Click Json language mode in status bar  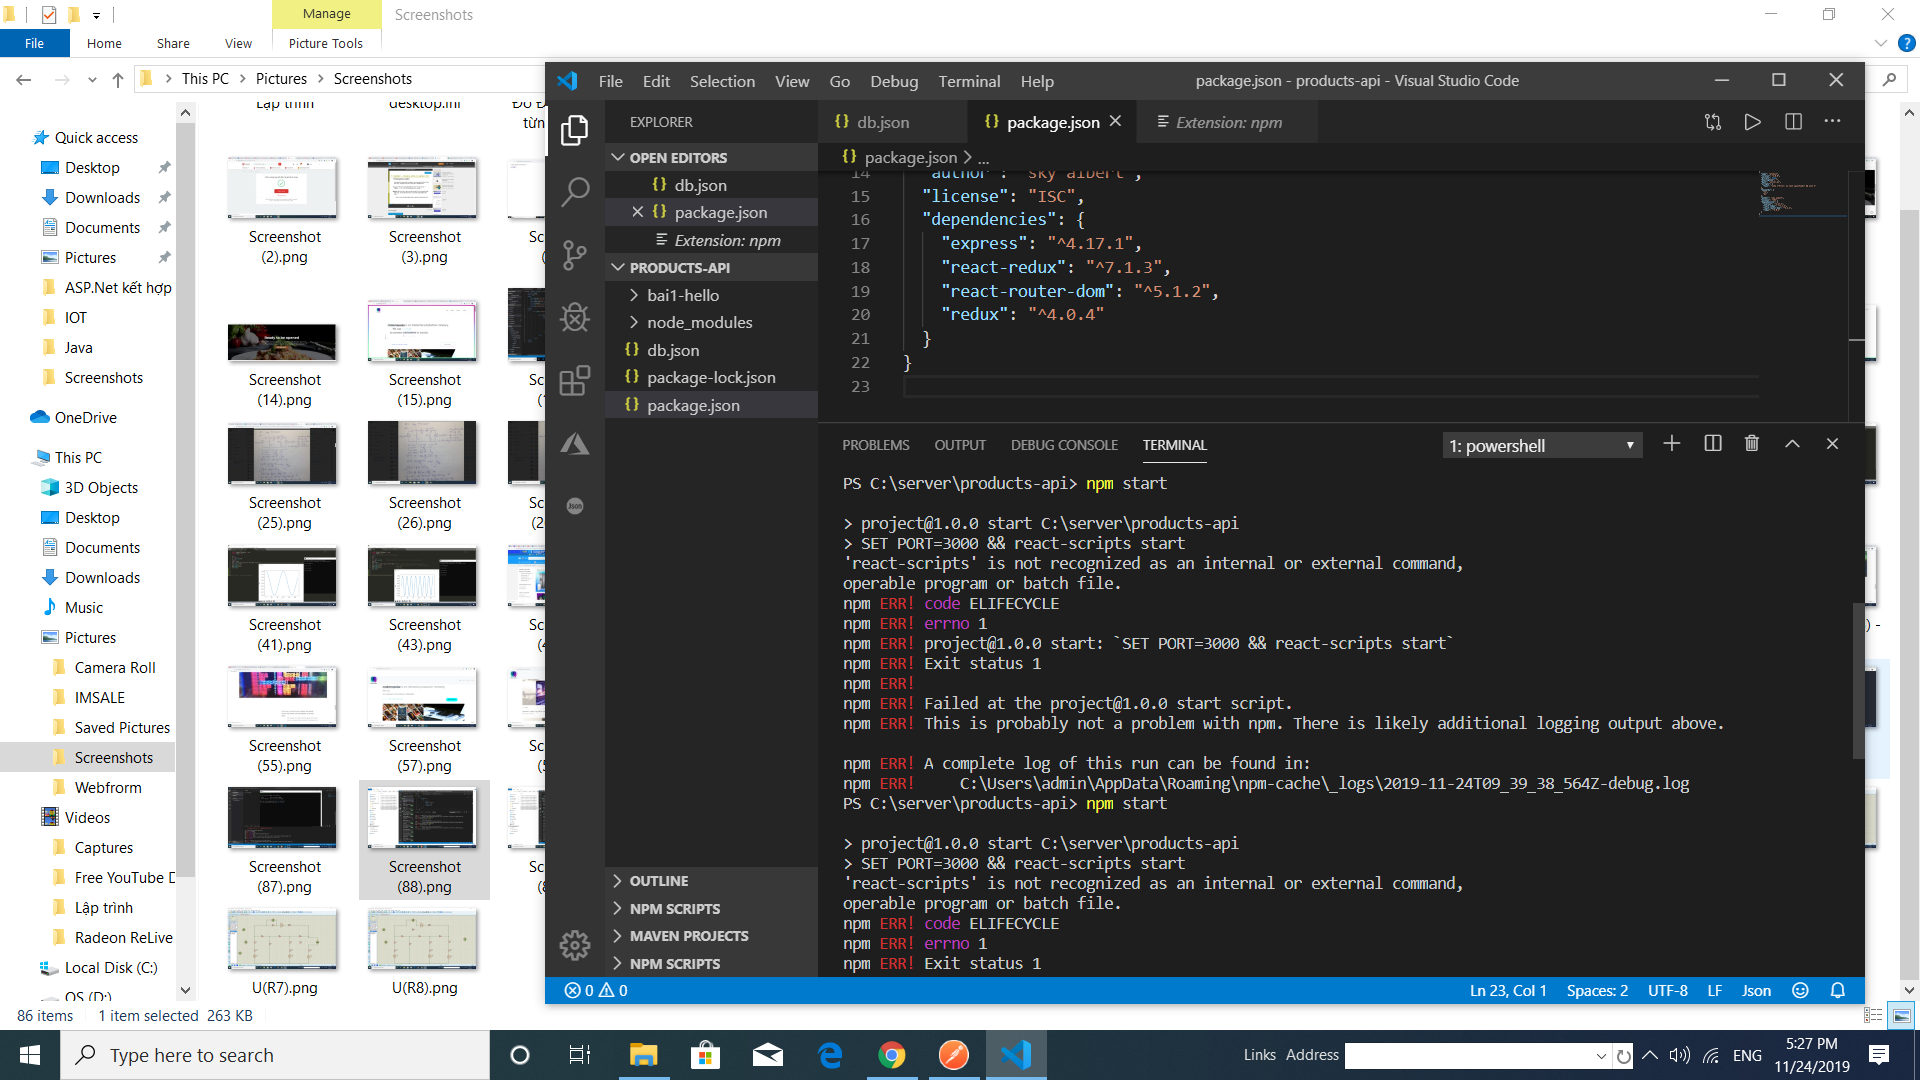coord(1756,991)
